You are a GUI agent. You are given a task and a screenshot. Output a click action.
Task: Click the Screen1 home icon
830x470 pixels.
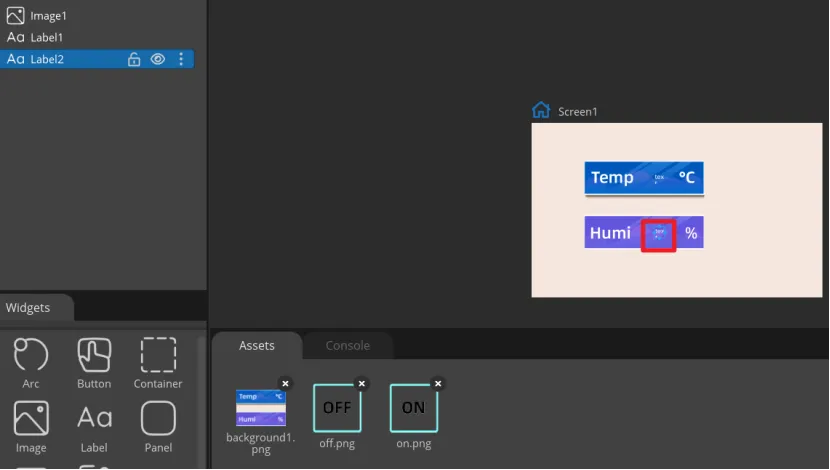coord(541,111)
